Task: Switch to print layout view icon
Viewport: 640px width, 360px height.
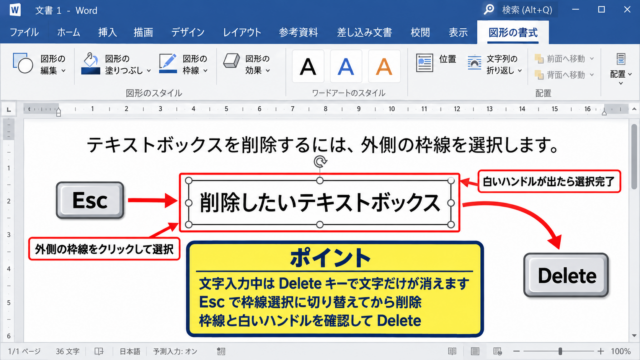Action: 475,351
